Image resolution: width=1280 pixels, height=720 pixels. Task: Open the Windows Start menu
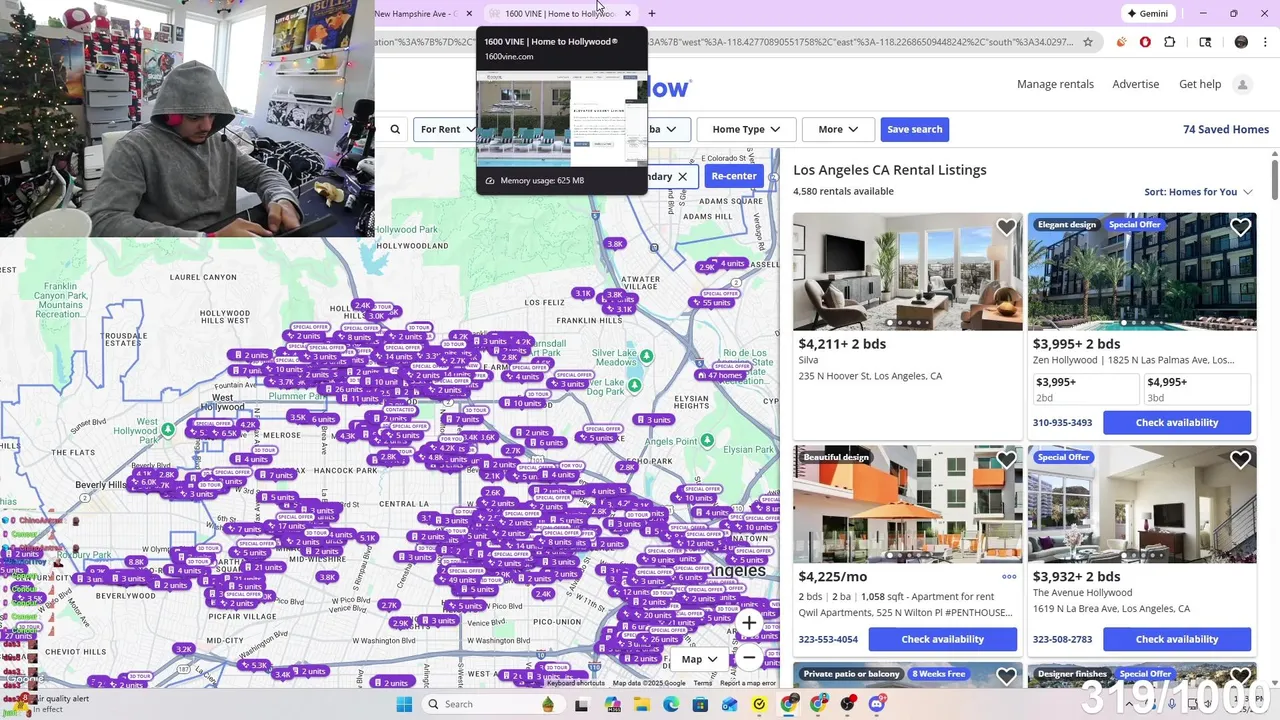pos(404,705)
